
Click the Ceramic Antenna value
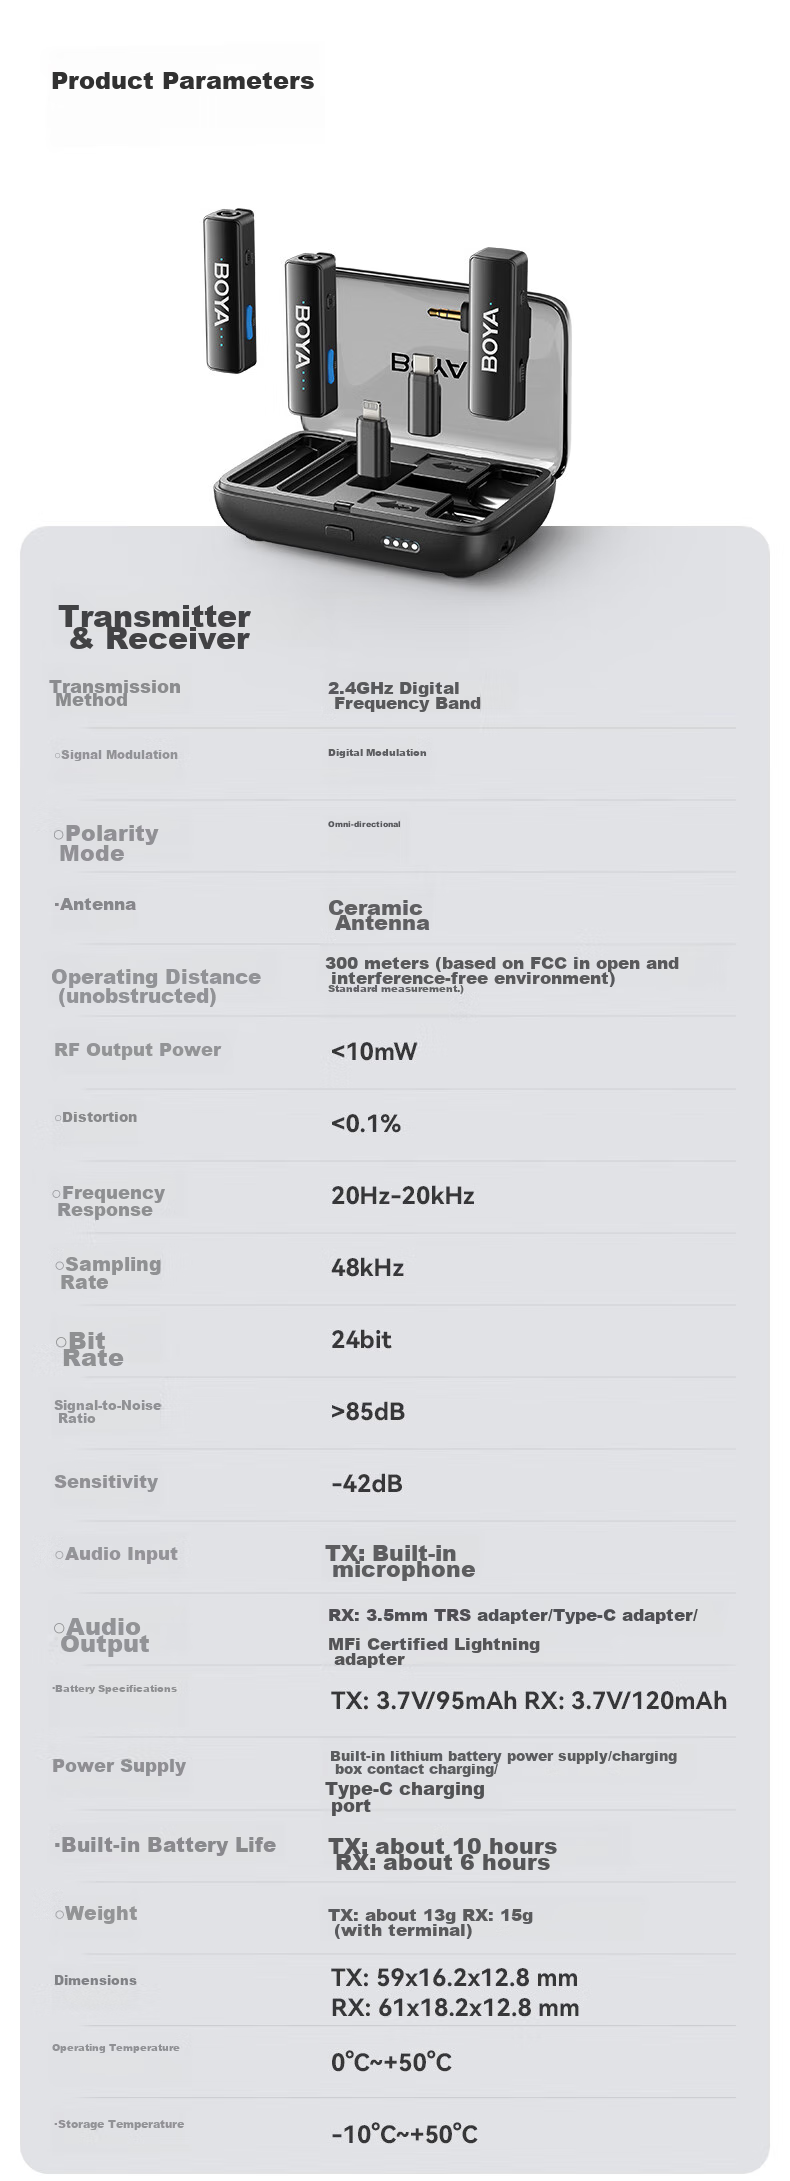(379, 915)
